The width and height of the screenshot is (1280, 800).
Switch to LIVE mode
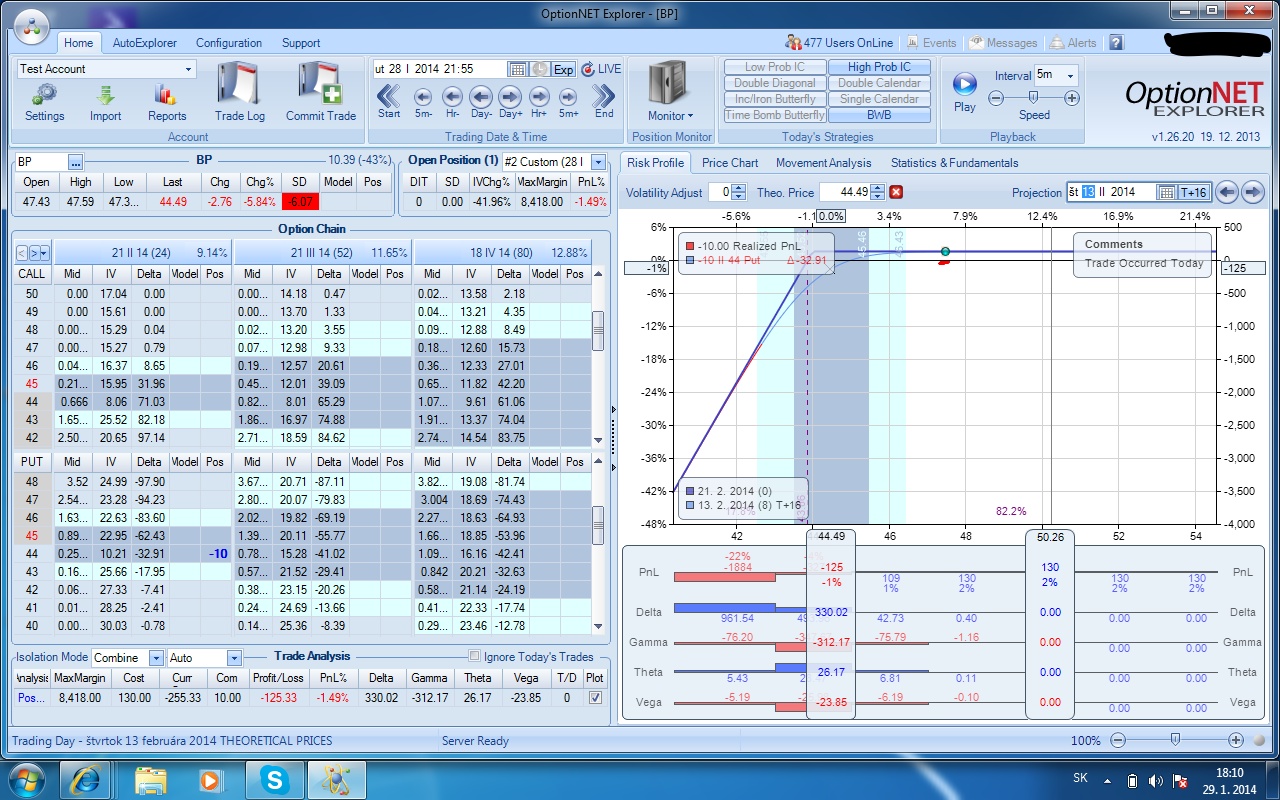(x=601, y=69)
